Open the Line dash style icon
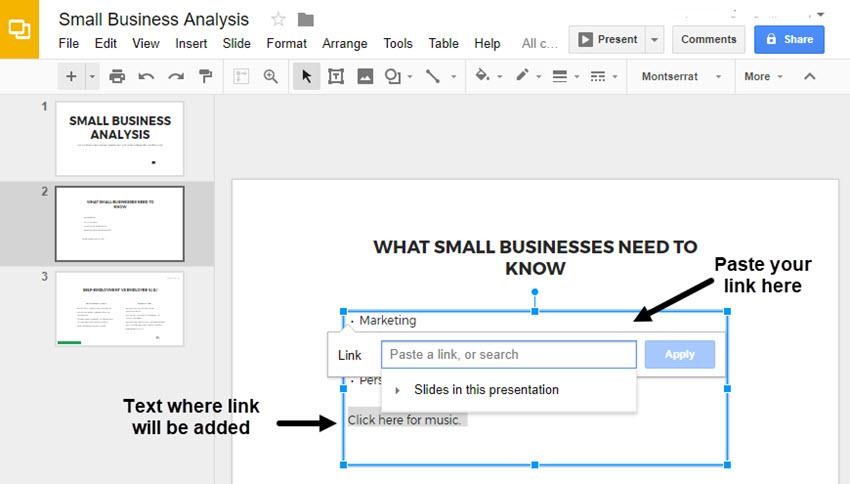 [x=597, y=76]
